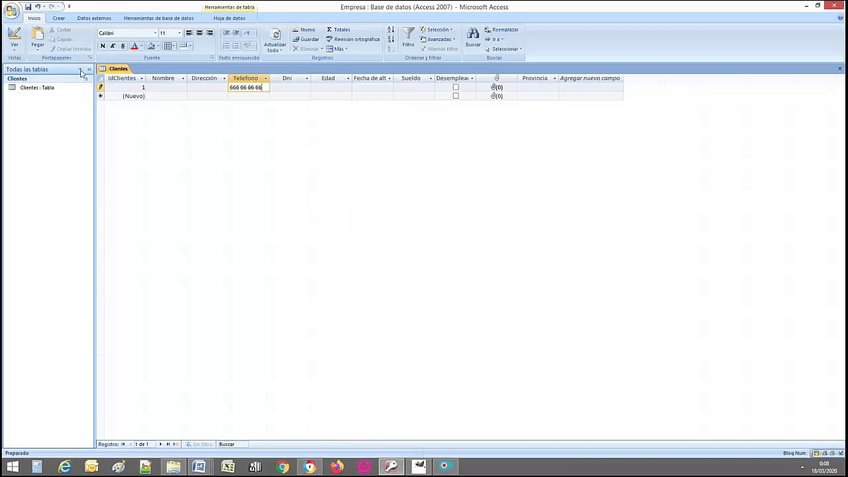The height and width of the screenshot is (477, 848).
Task: Open font color dropdown arrow
Action: (x=142, y=46)
